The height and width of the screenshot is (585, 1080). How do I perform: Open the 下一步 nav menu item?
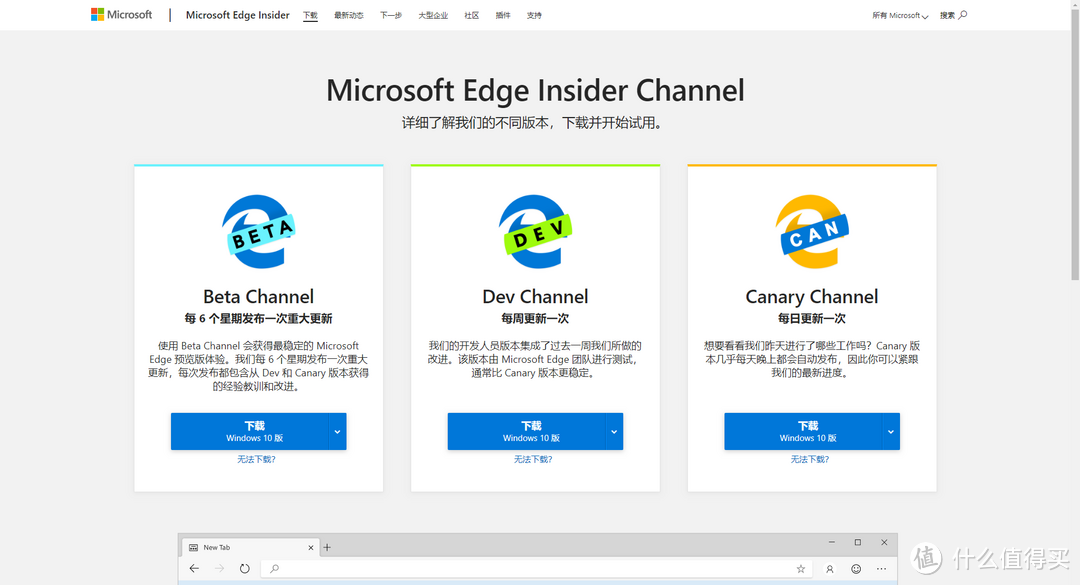(391, 15)
